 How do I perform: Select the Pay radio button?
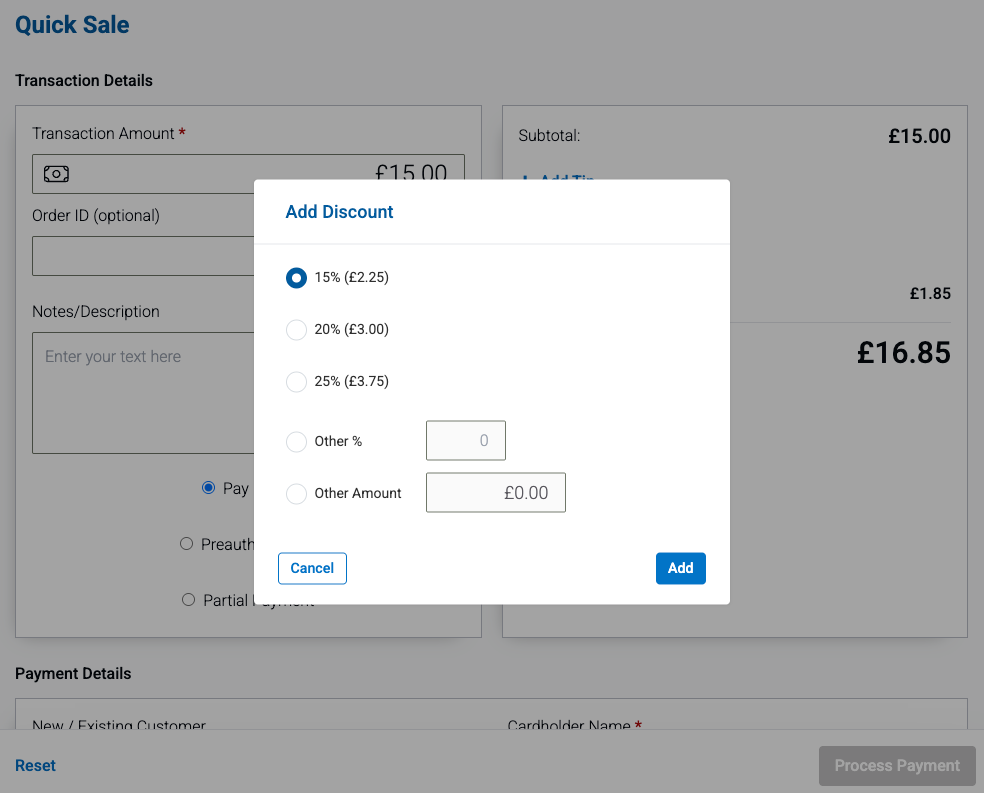tap(208, 488)
